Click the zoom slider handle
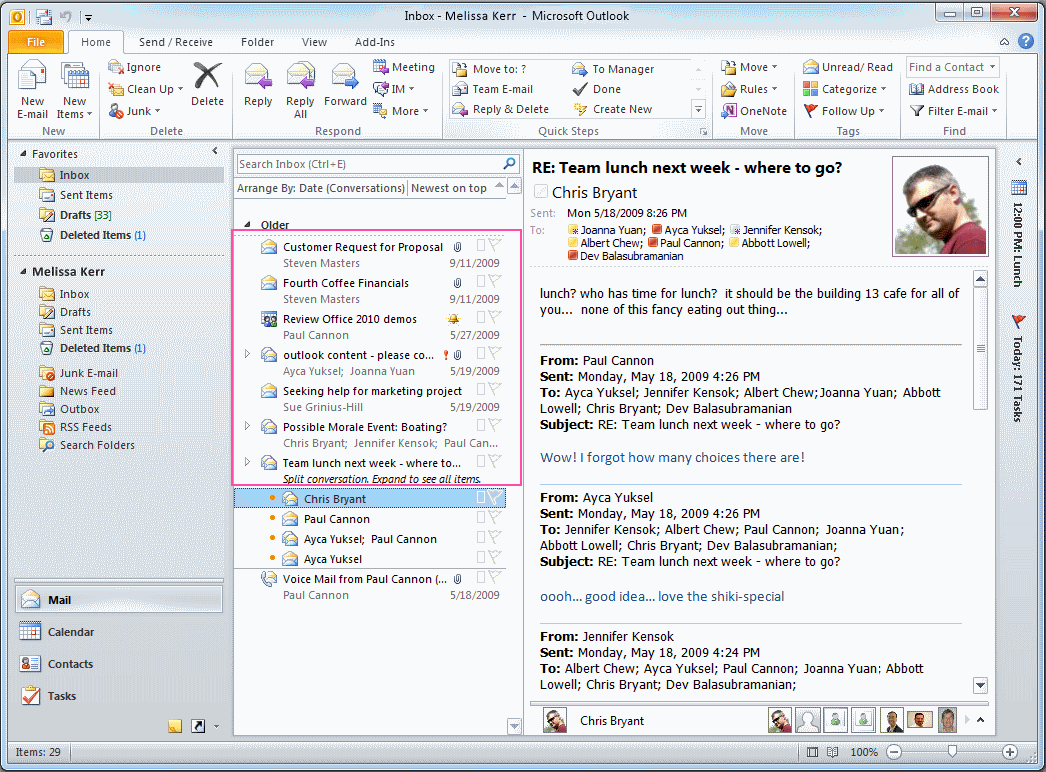The height and width of the screenshot is (772, 1046). 952,752
